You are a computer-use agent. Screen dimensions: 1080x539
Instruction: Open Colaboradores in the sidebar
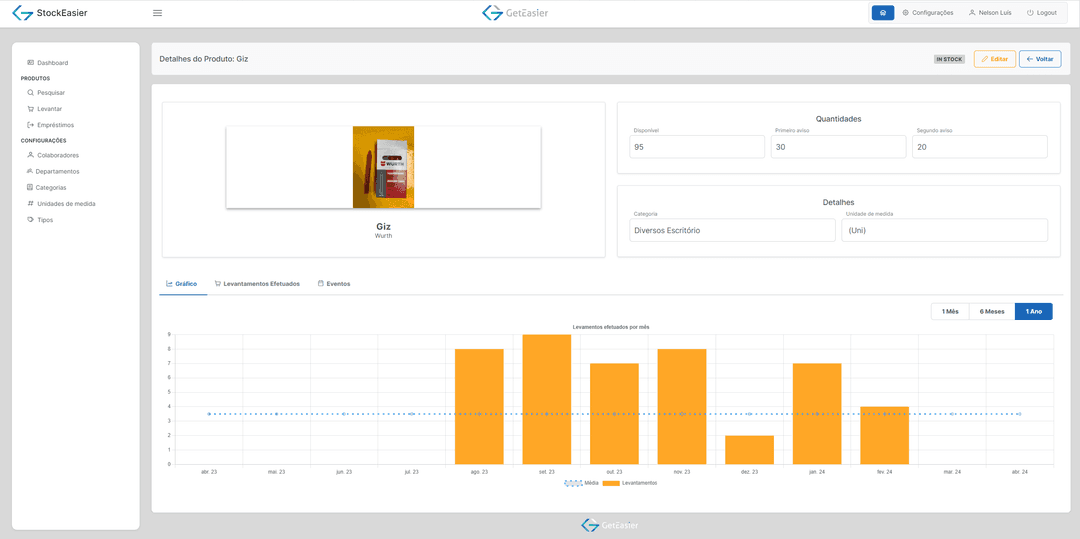57,155
